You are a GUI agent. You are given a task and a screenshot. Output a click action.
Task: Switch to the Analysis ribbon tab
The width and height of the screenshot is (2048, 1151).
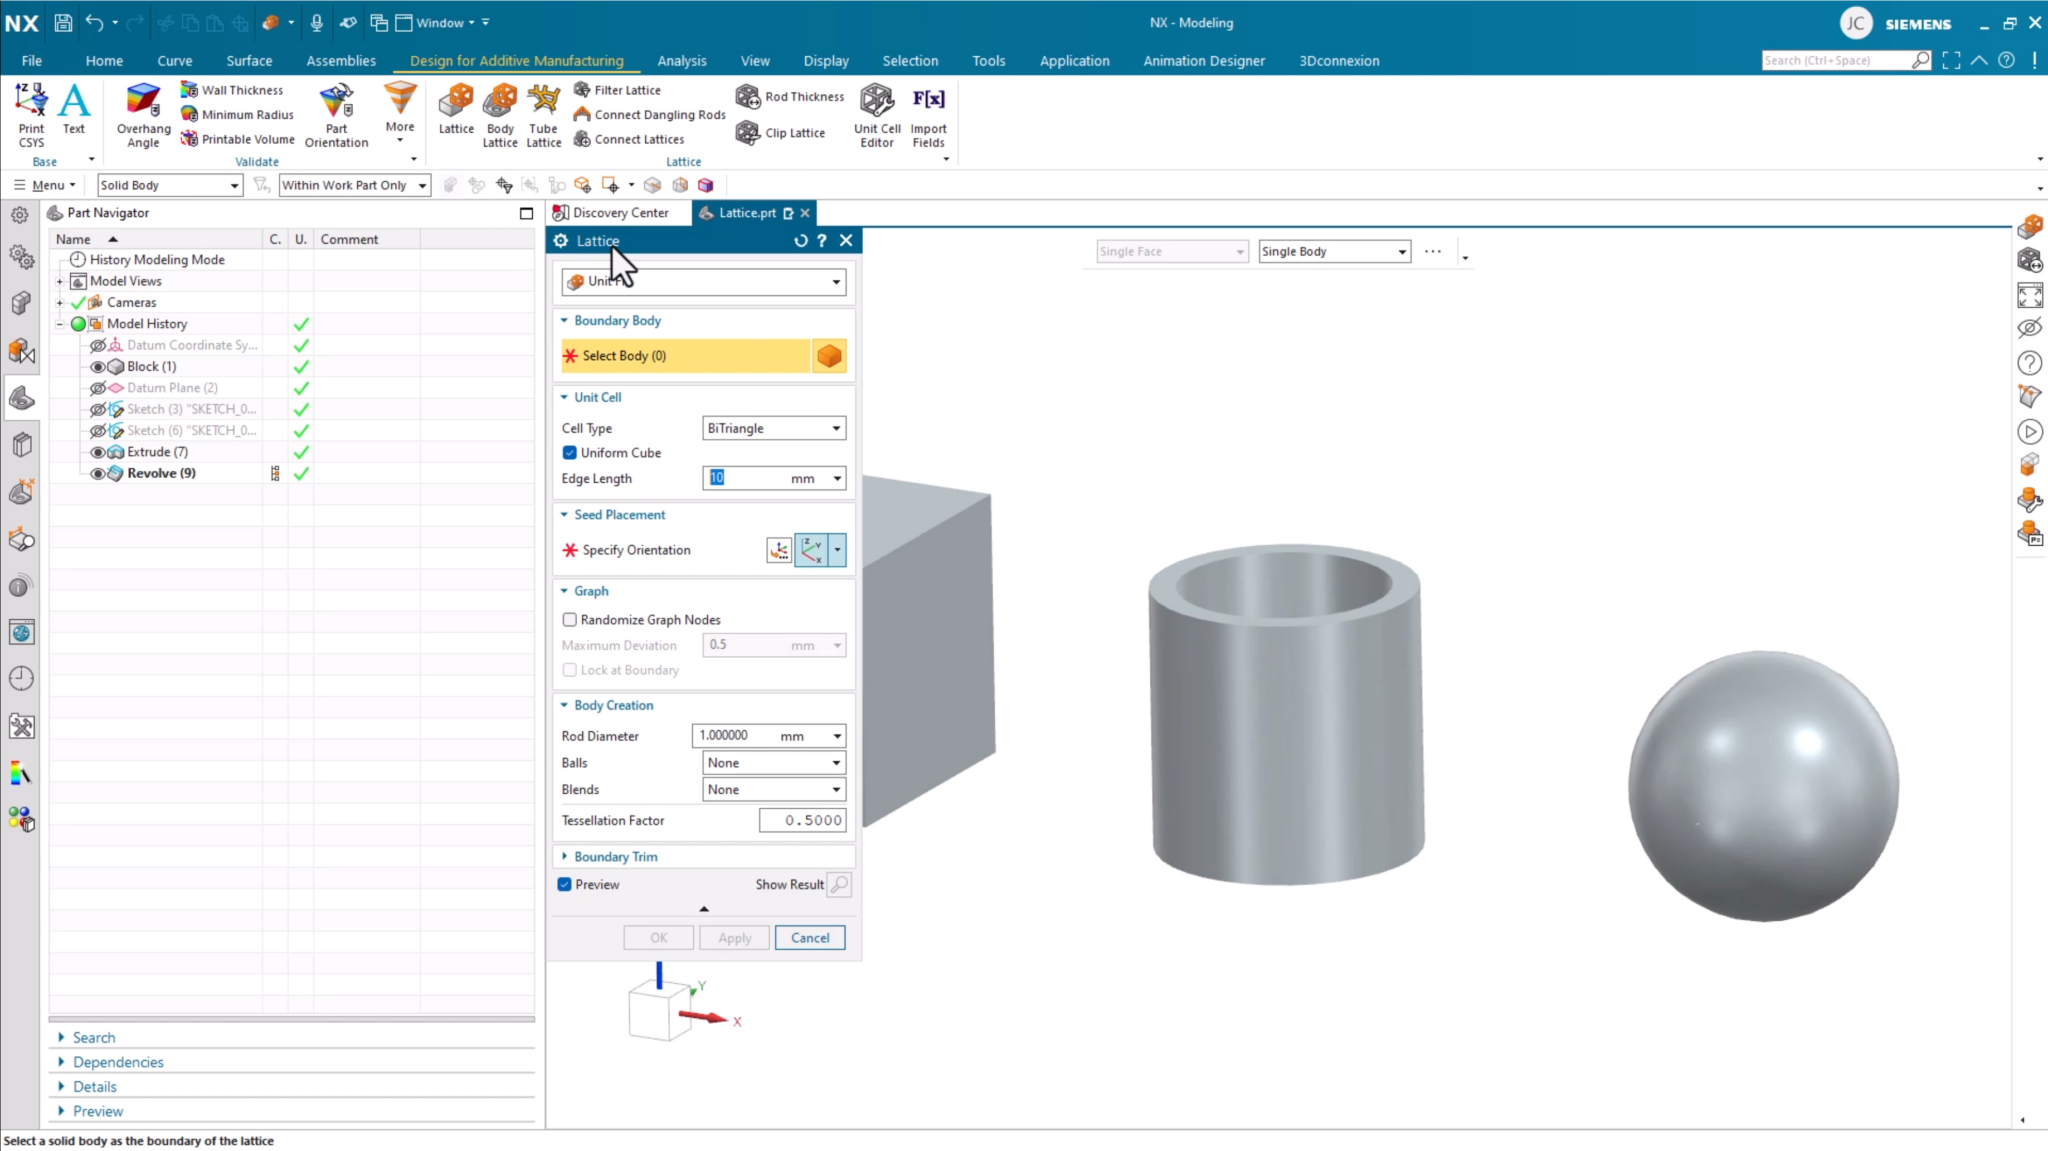click(682, 61)
